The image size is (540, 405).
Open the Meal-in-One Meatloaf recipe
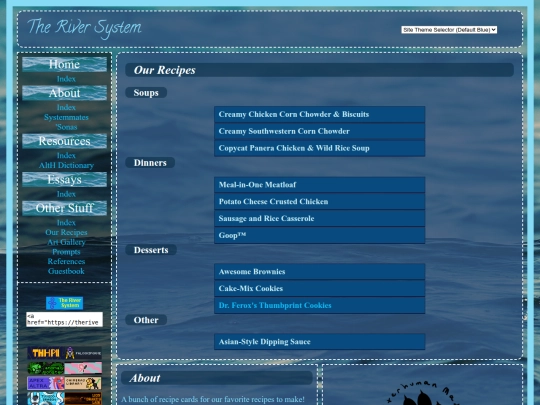pos(320,185)
